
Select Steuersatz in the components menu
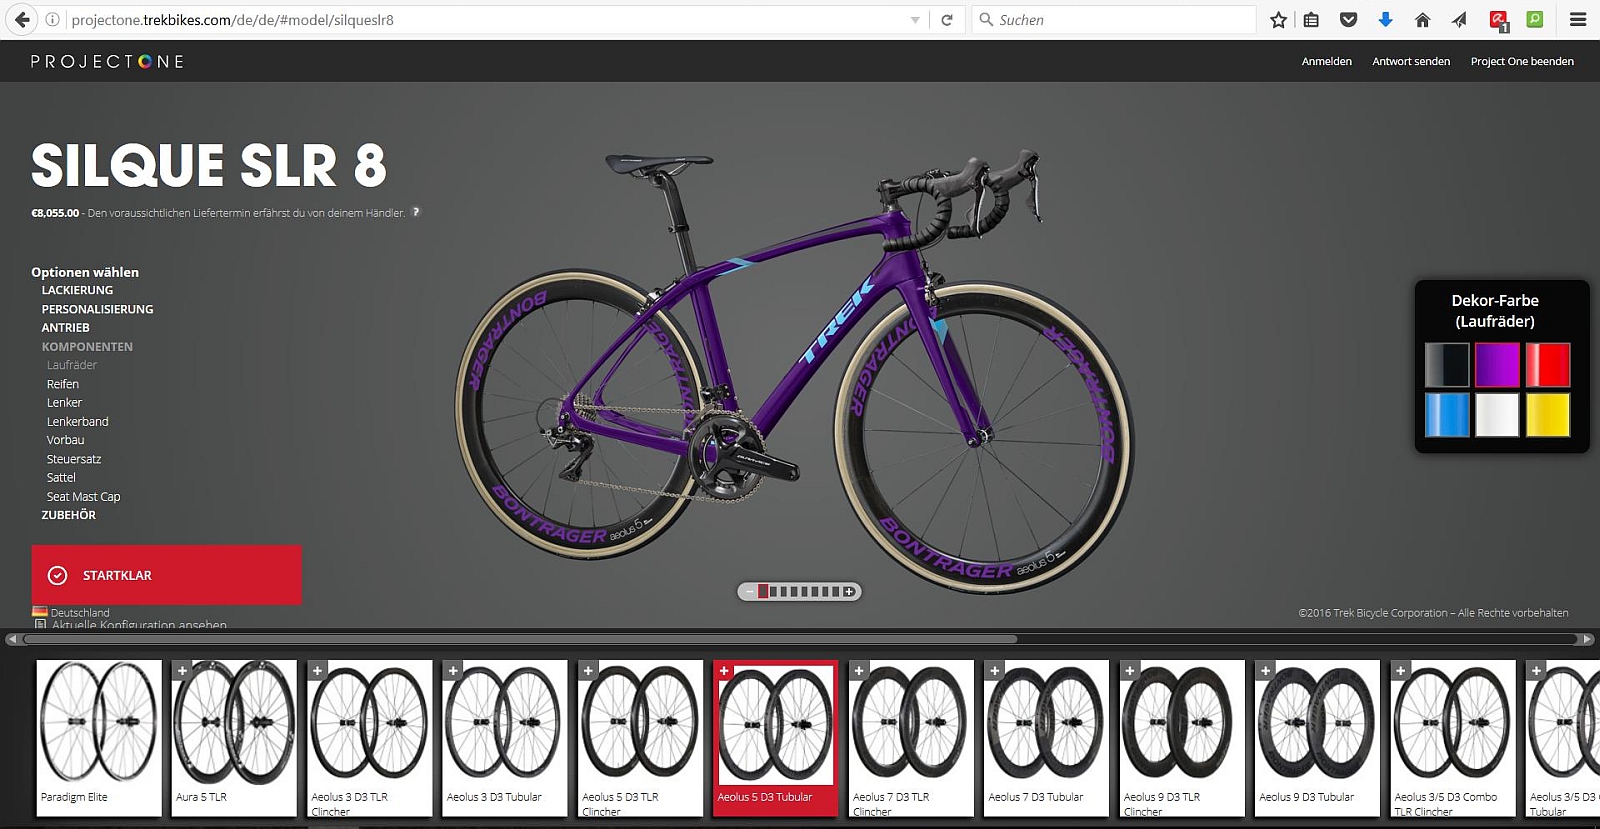pyautogui.click(x=74, y=459)
